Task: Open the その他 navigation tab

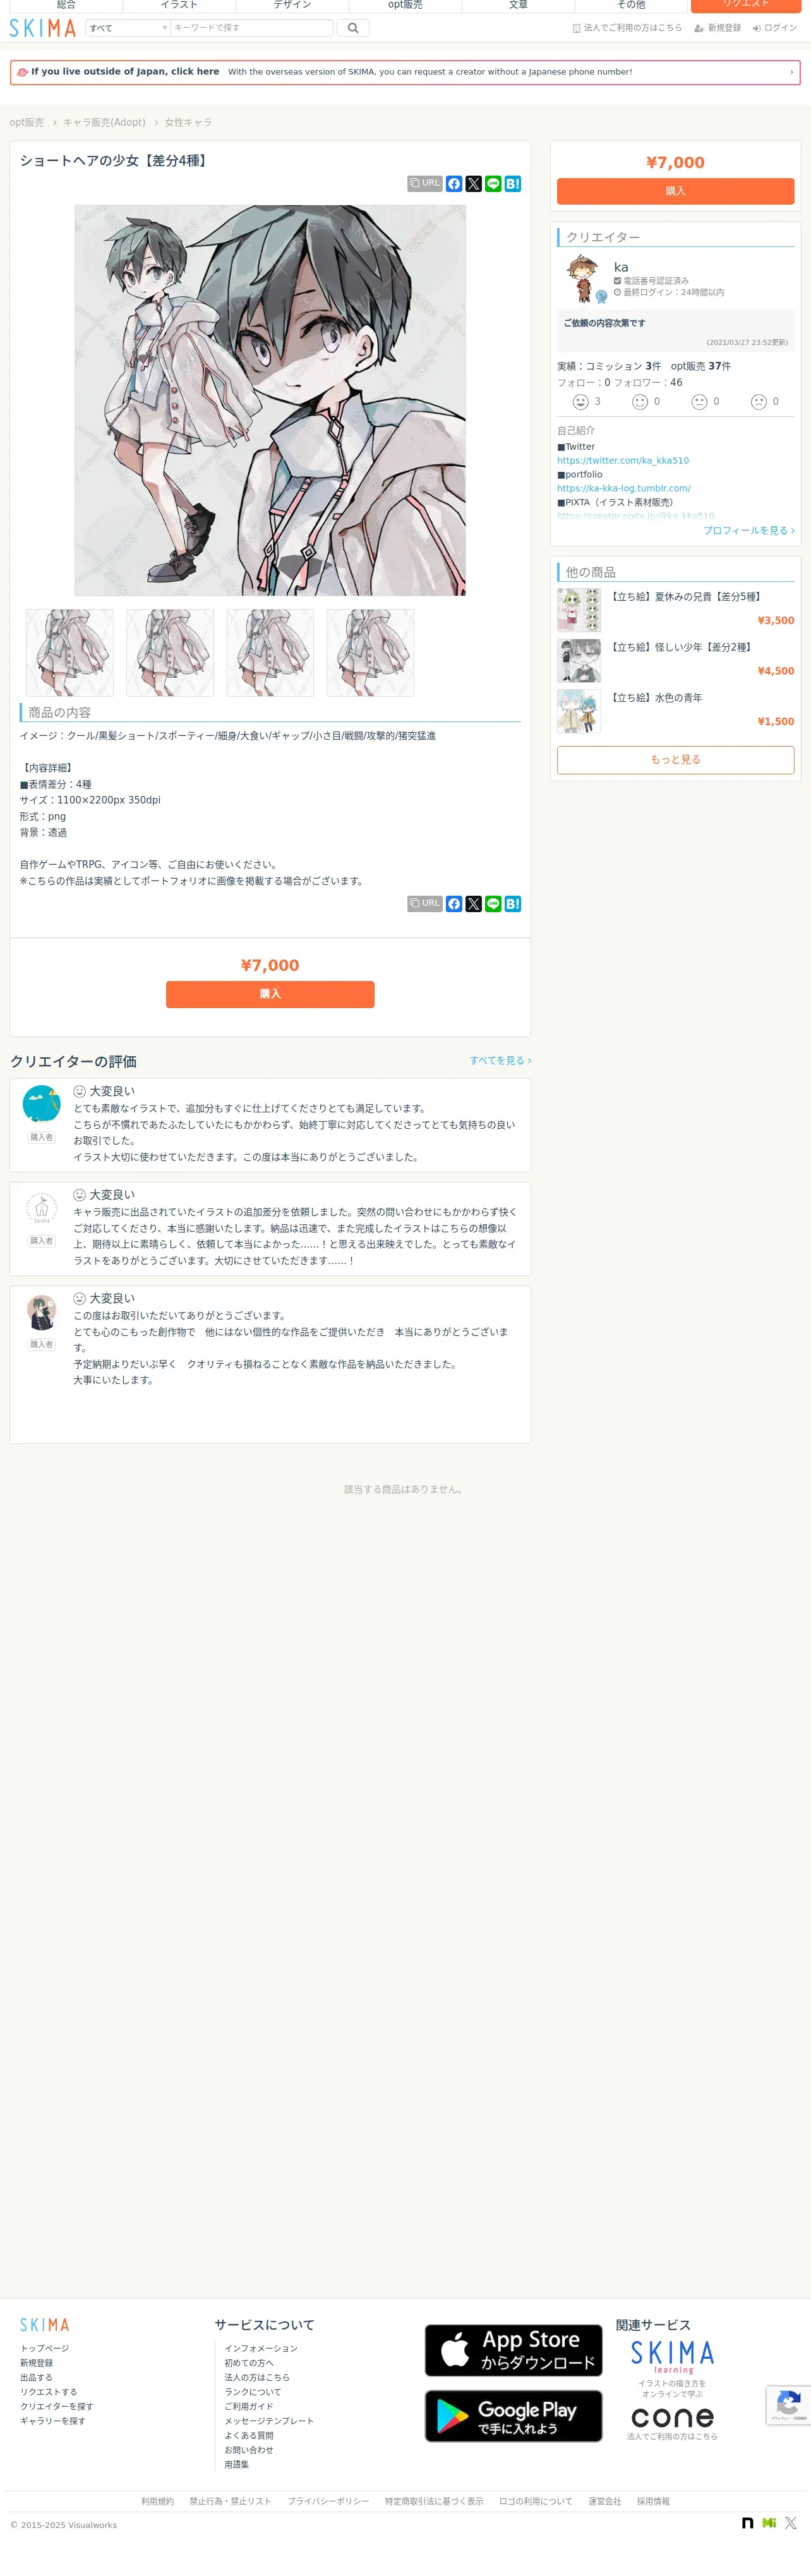Action: [x=631, y=5]
